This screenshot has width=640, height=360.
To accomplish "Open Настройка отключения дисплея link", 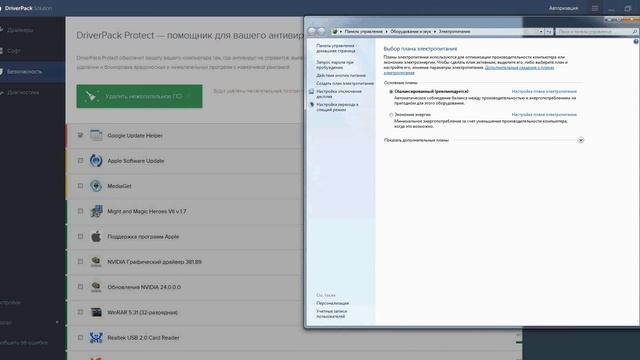I will [x=339, y=94].
